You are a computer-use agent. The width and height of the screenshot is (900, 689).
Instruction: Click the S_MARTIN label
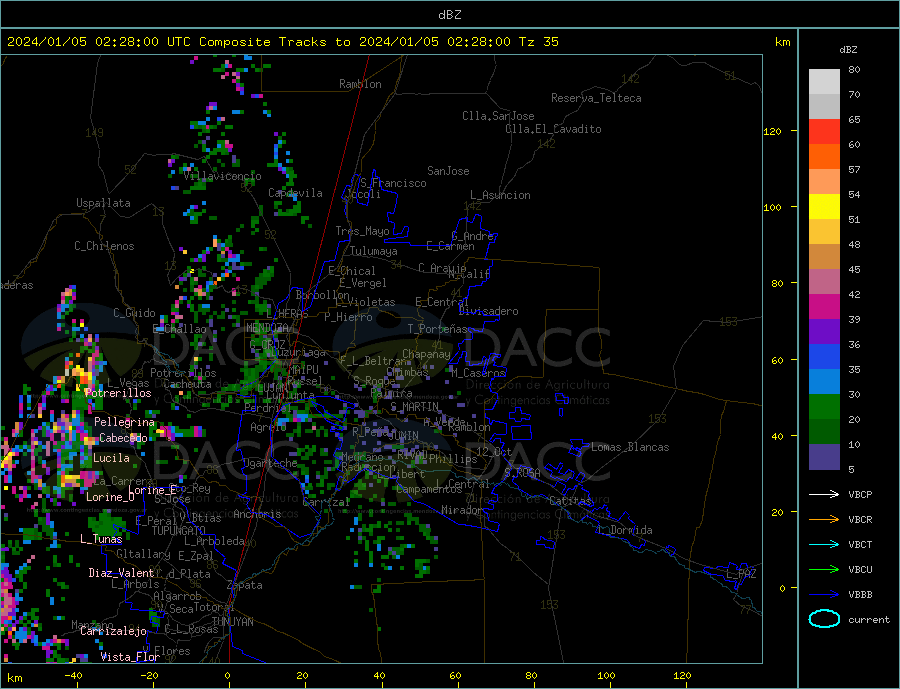(414, 407)
